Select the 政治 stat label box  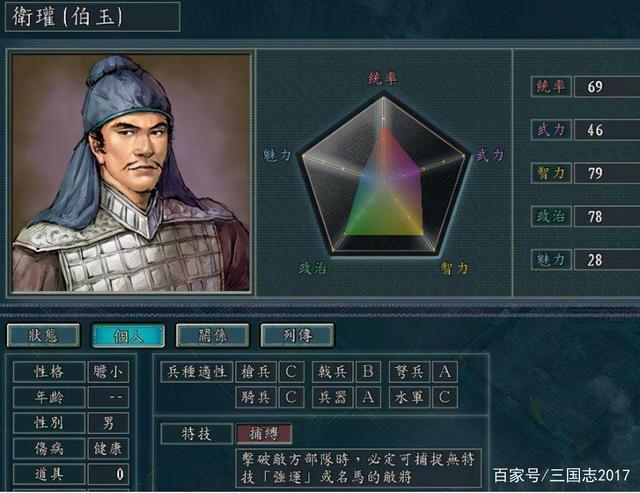point(551,216)
